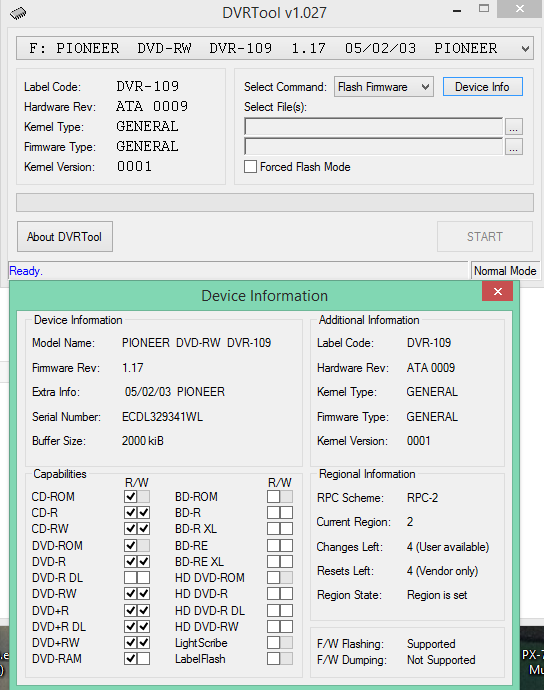Select the serial number ECDL329341WL
This screenshot has height=690, width=544.
[x=162, y=417]
